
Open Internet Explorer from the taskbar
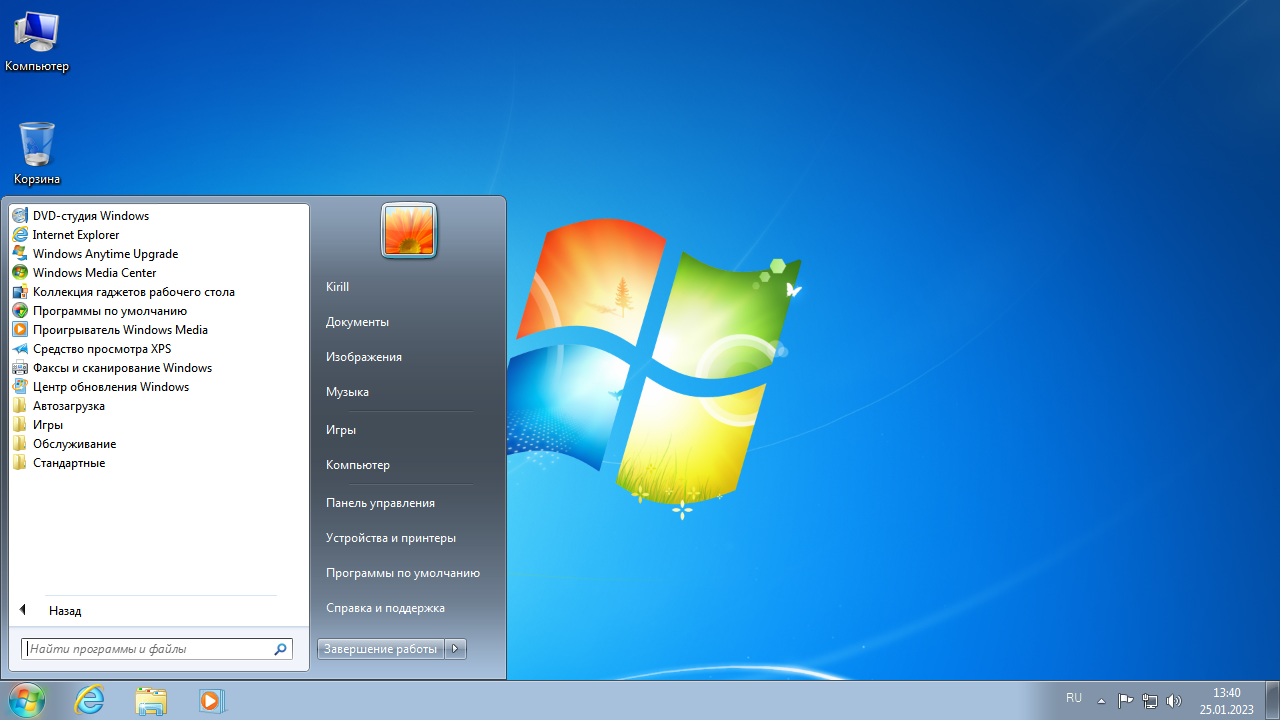pos(90,700)
